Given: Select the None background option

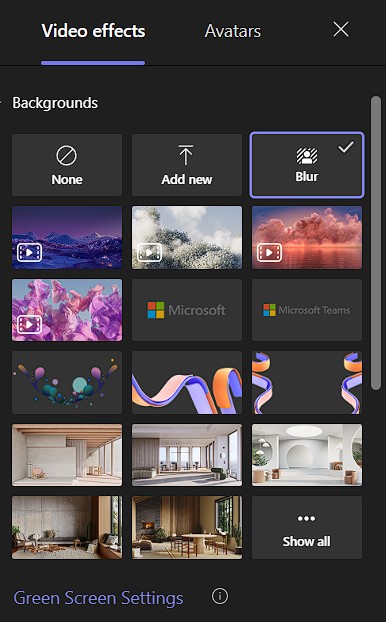Looking at the screenshot, I should point(67,165).
